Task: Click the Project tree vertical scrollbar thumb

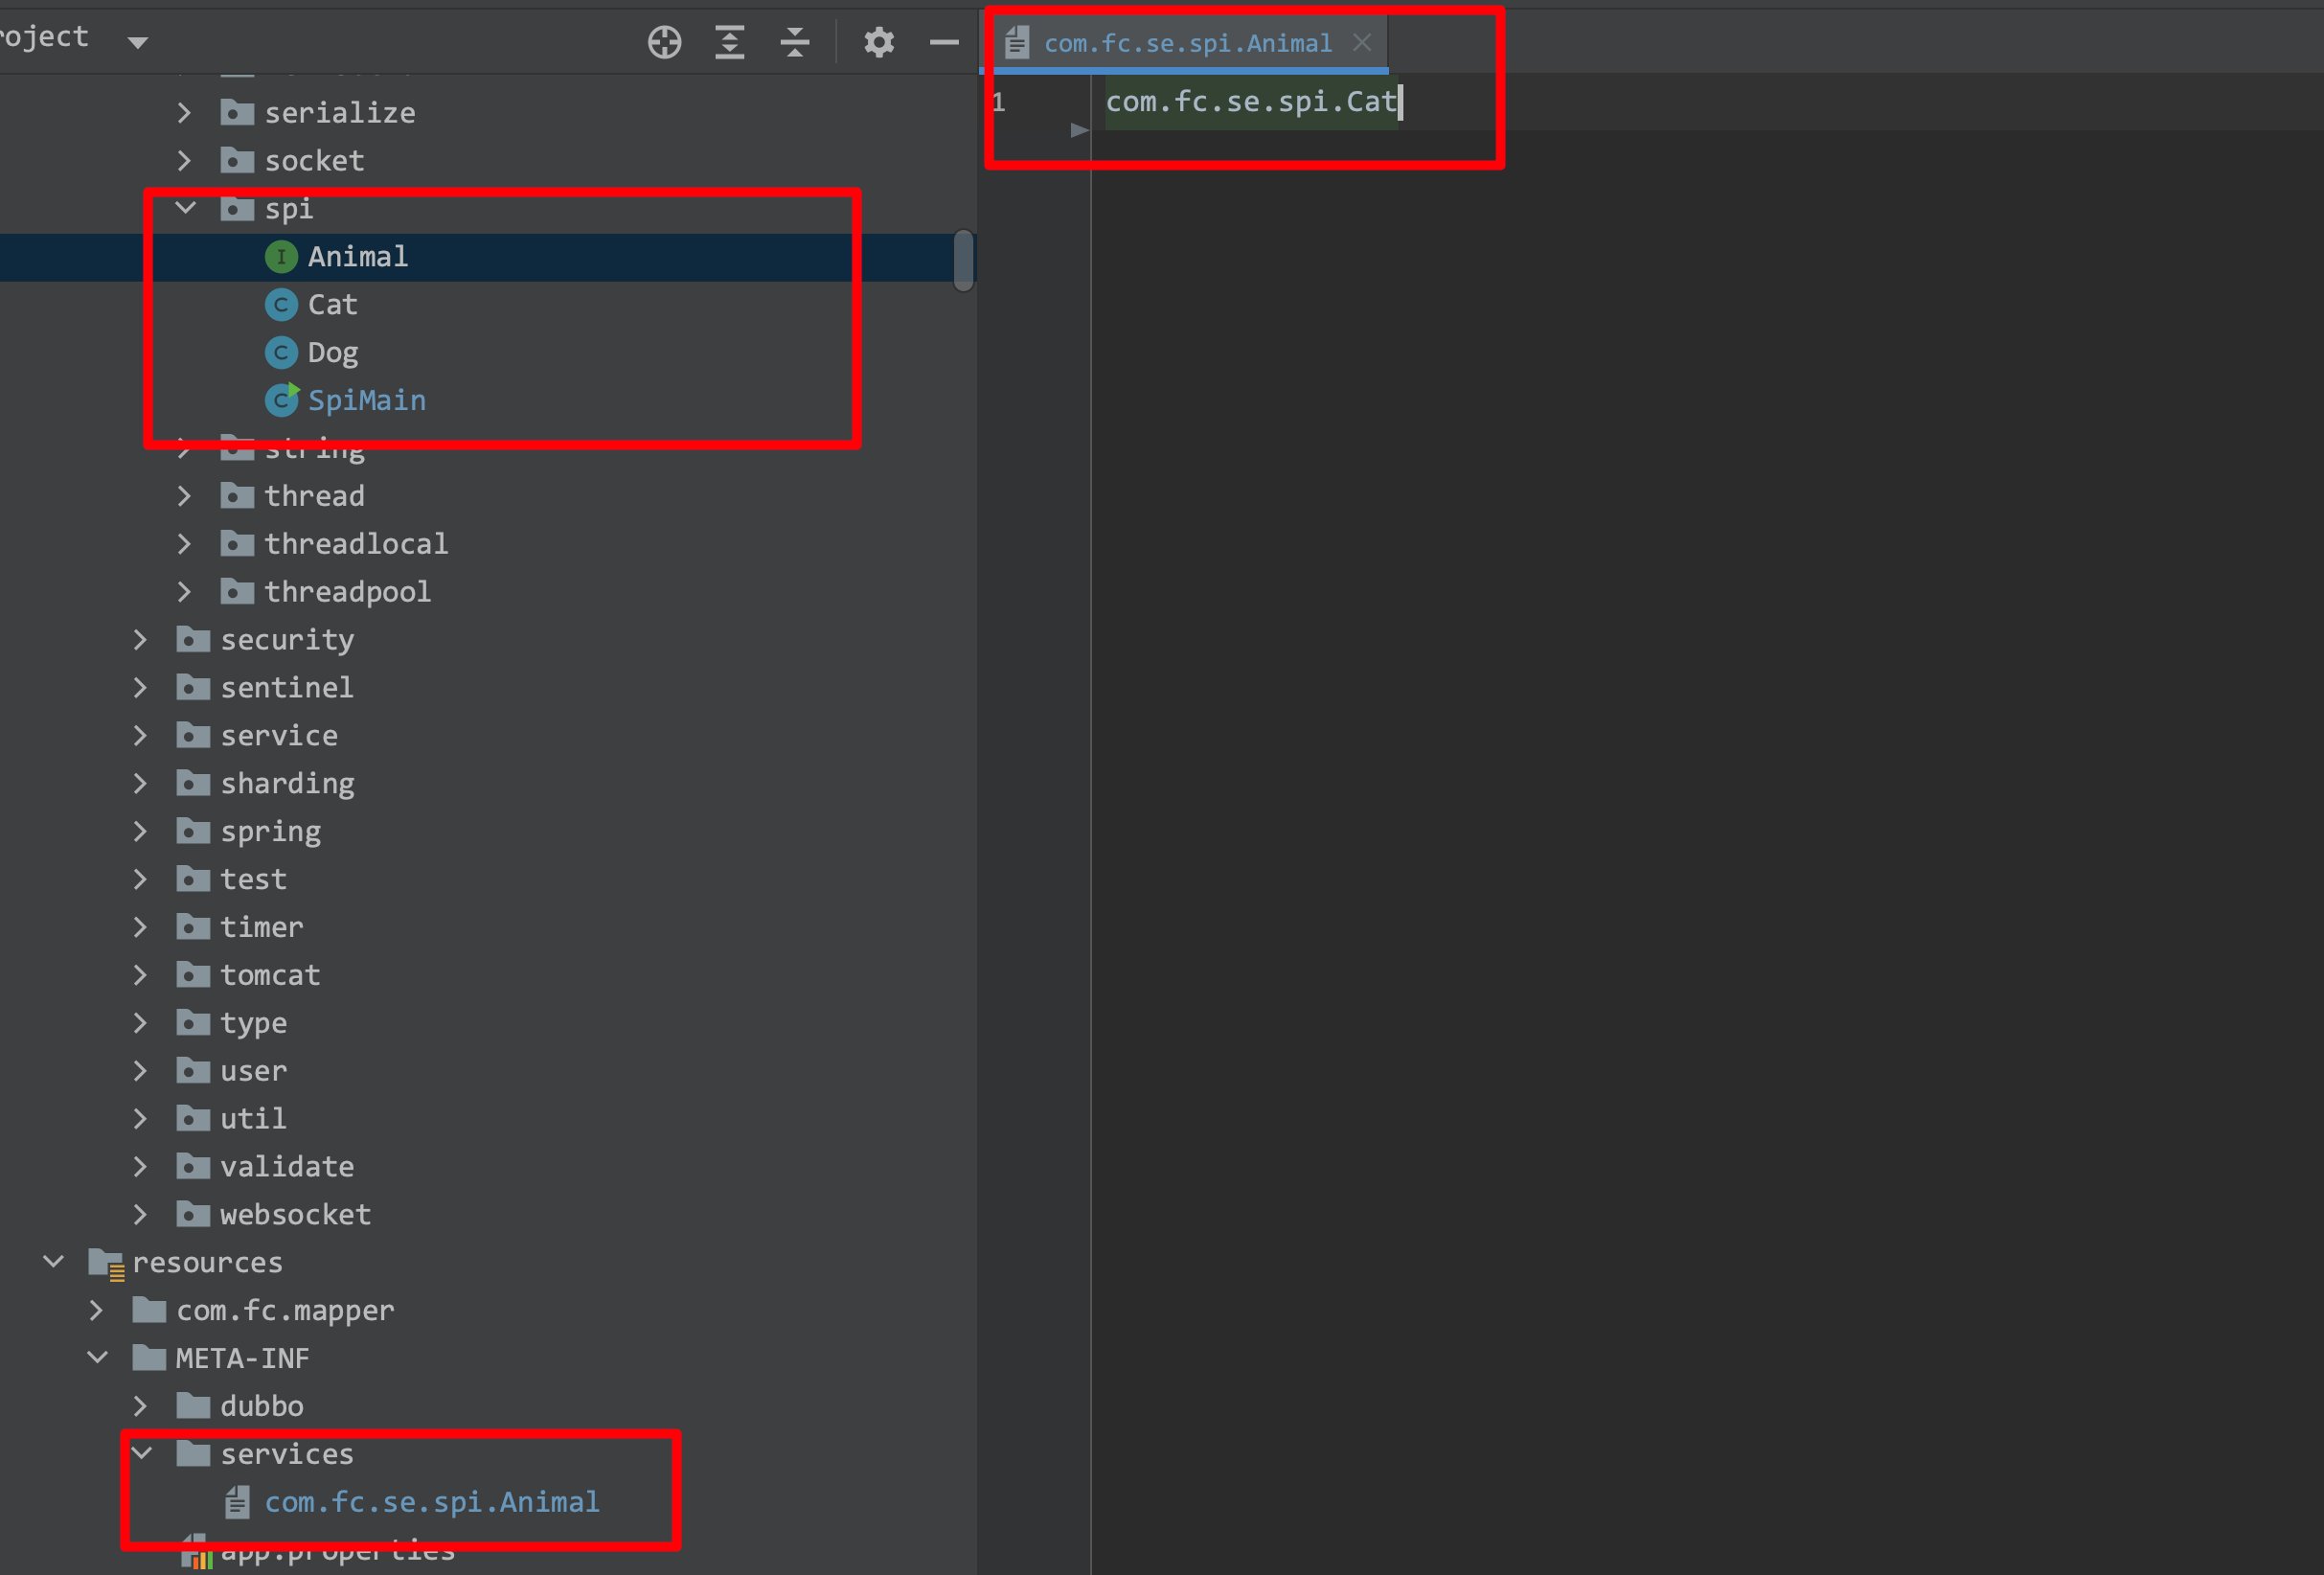Action: [964, 260]
